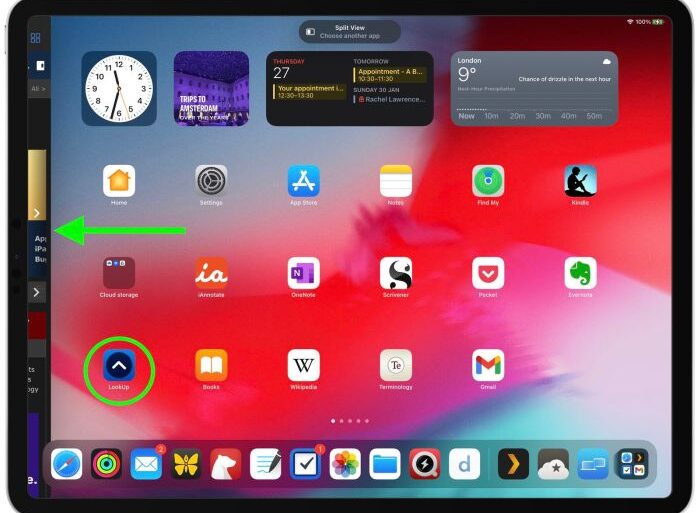The width and height of the screenshot is (700, 513).
Task: Tap the Wi-Fi icon in status bar
Action: pyautogui.click(x=630, y=22)
